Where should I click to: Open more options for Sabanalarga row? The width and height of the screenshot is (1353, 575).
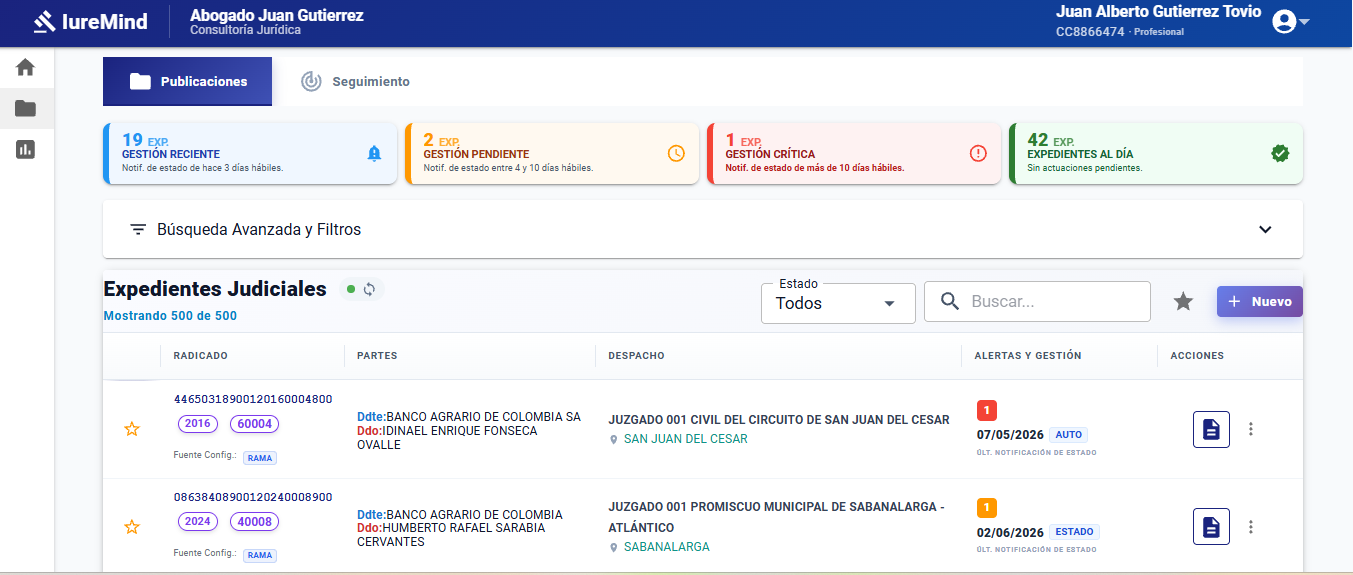click(x=1250, y=527)
